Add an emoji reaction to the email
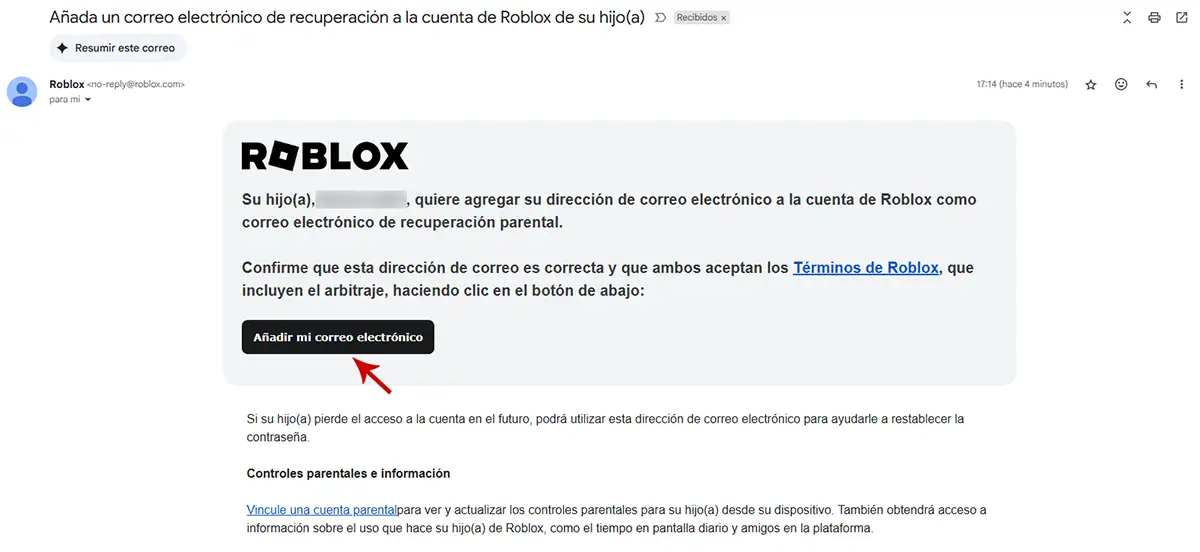Image resolution: width=1200 pixels, height=552 pixels. pyautogui.click(x=1121, y=85)
